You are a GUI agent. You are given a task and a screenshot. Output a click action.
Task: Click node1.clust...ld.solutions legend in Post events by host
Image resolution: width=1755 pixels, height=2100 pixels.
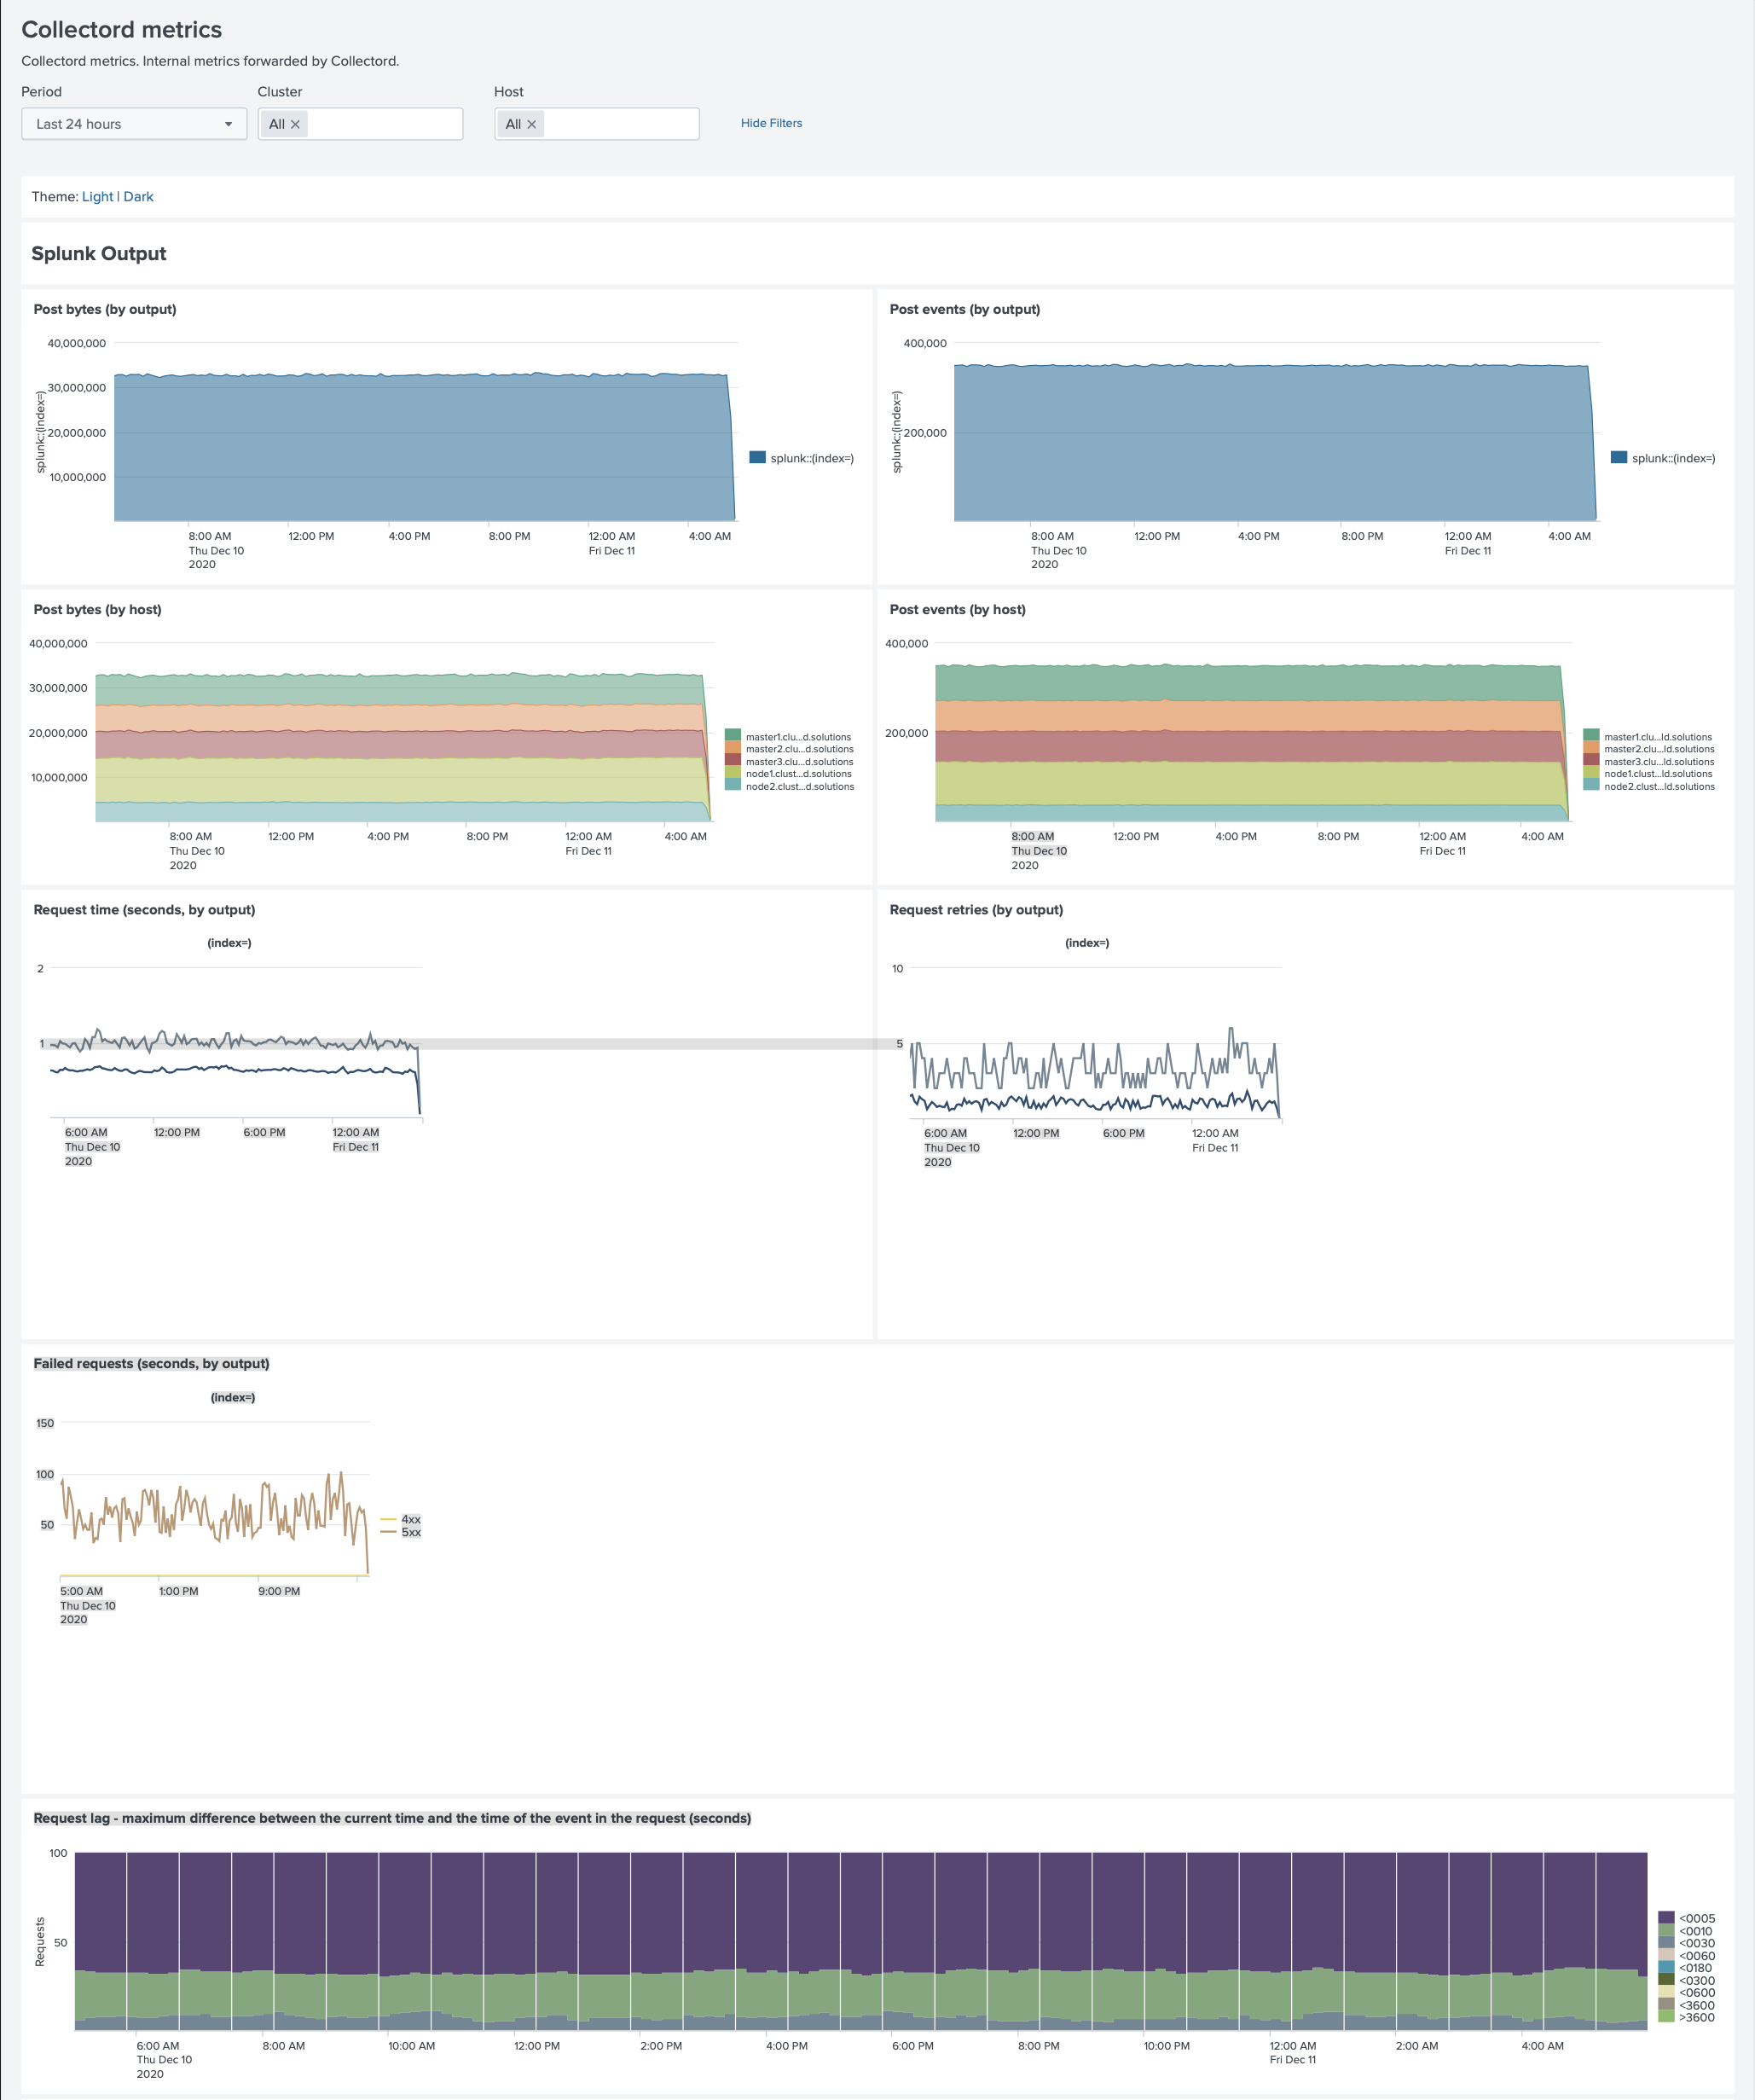[x=1648, y=774]
